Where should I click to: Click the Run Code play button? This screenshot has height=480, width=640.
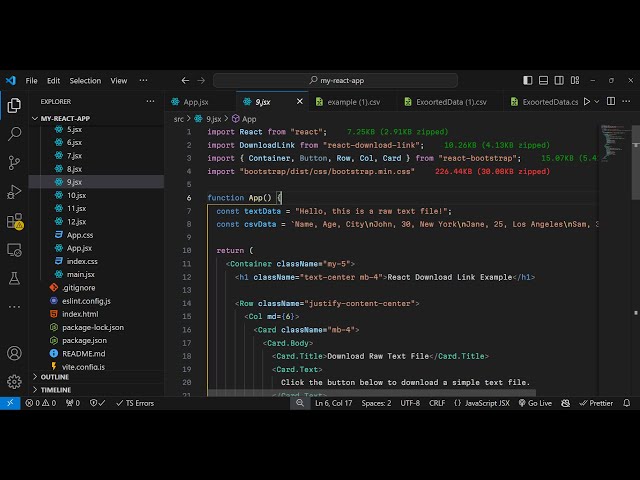[587, 101]
